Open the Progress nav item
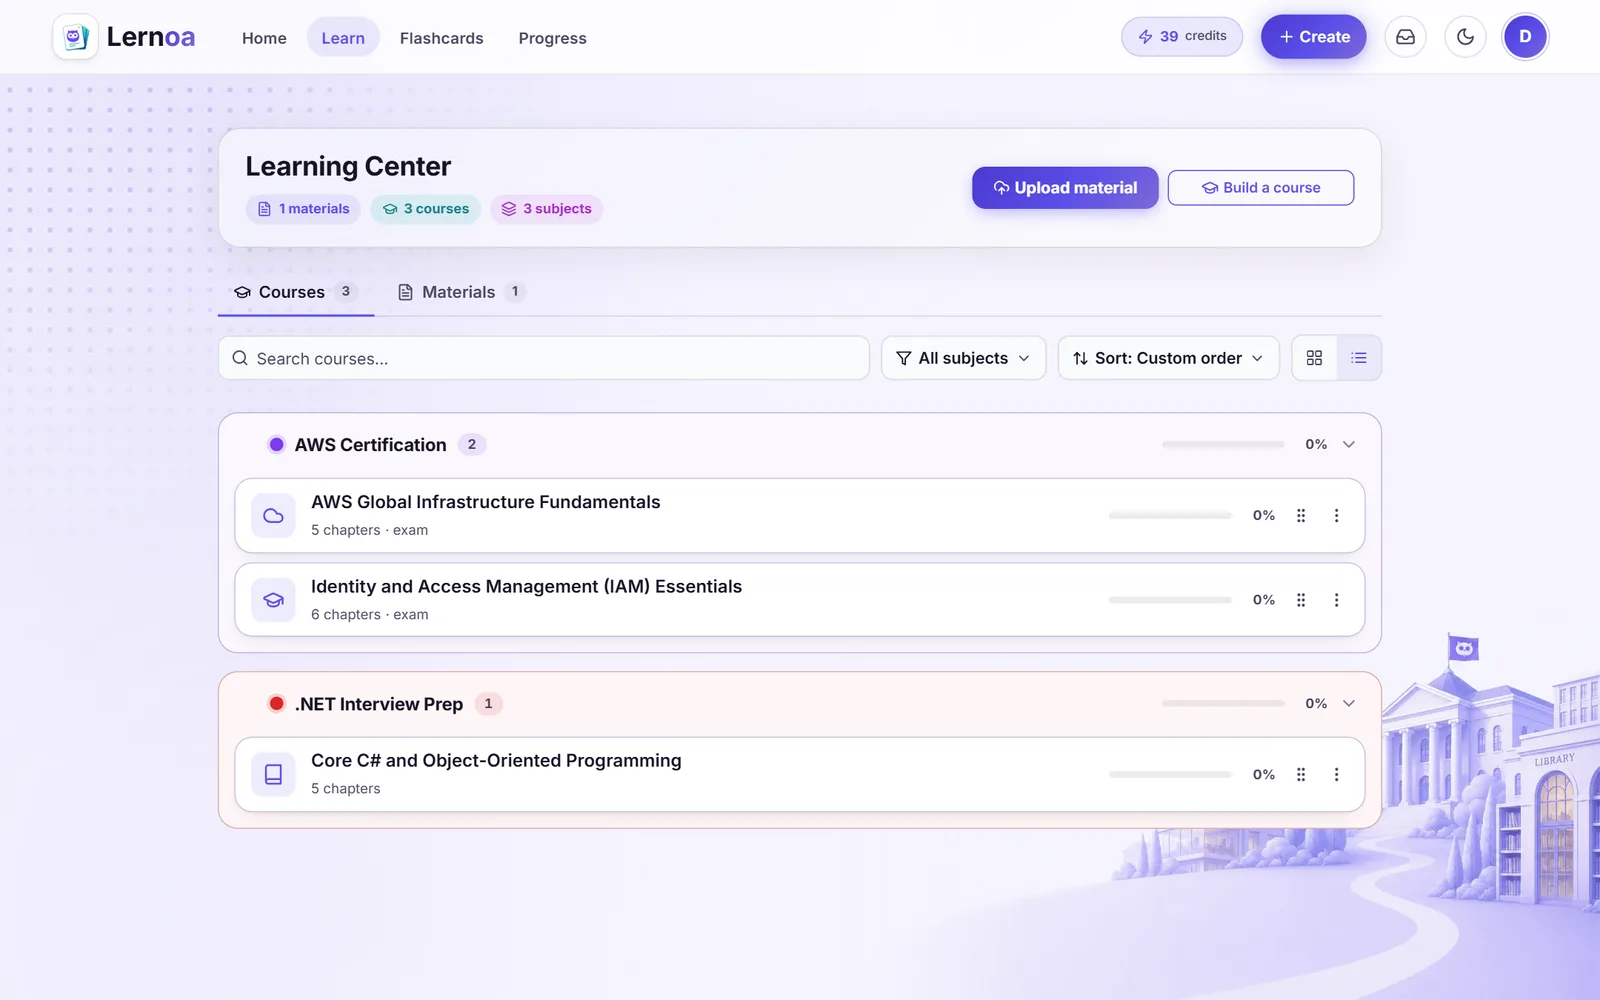Screen dimensions: 1600x1000 (552, 38)
